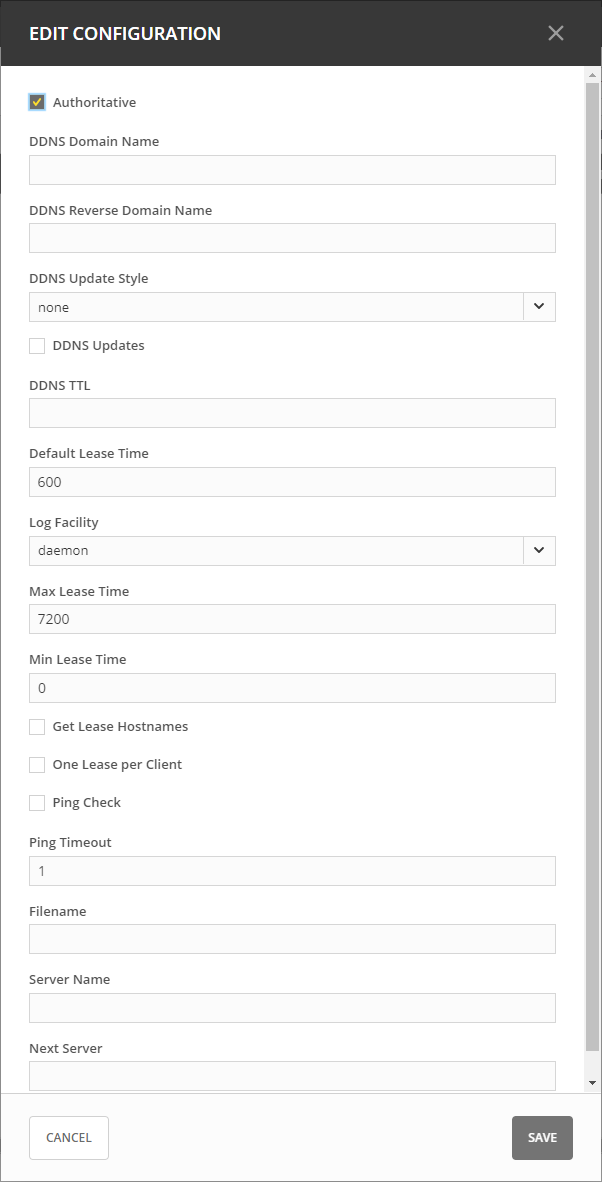Save the configuration changes
Image resolution: width=602 pixels, height=1182 pixels.
click(x=542, y=1138)
